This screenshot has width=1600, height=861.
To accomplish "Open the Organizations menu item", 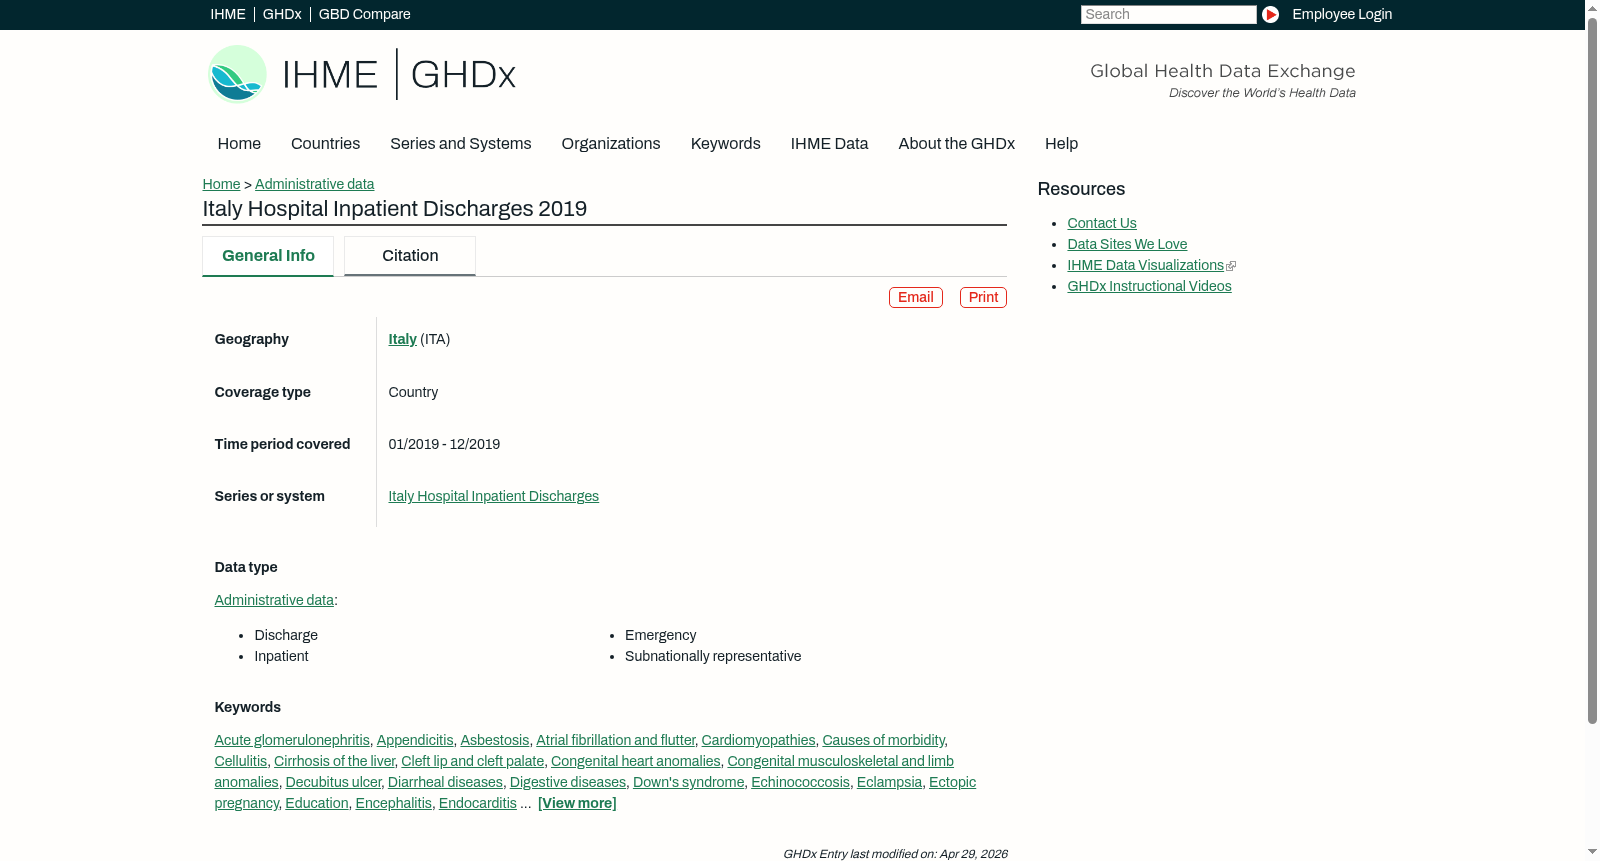I will [611, 144].
